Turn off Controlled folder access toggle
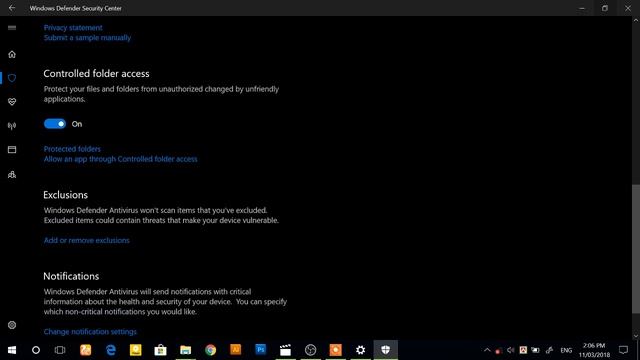Image resolution: width=640 pixels, height=360 pixels. point(55,124)
